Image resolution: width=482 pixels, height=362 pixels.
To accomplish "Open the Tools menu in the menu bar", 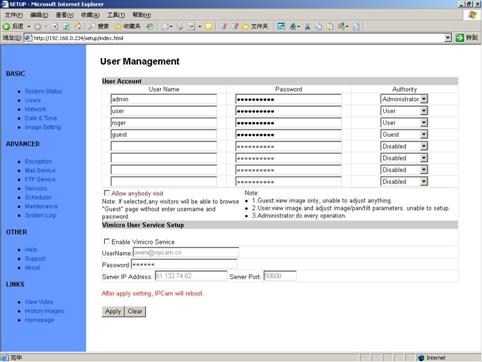I will [x=116, y=15].
